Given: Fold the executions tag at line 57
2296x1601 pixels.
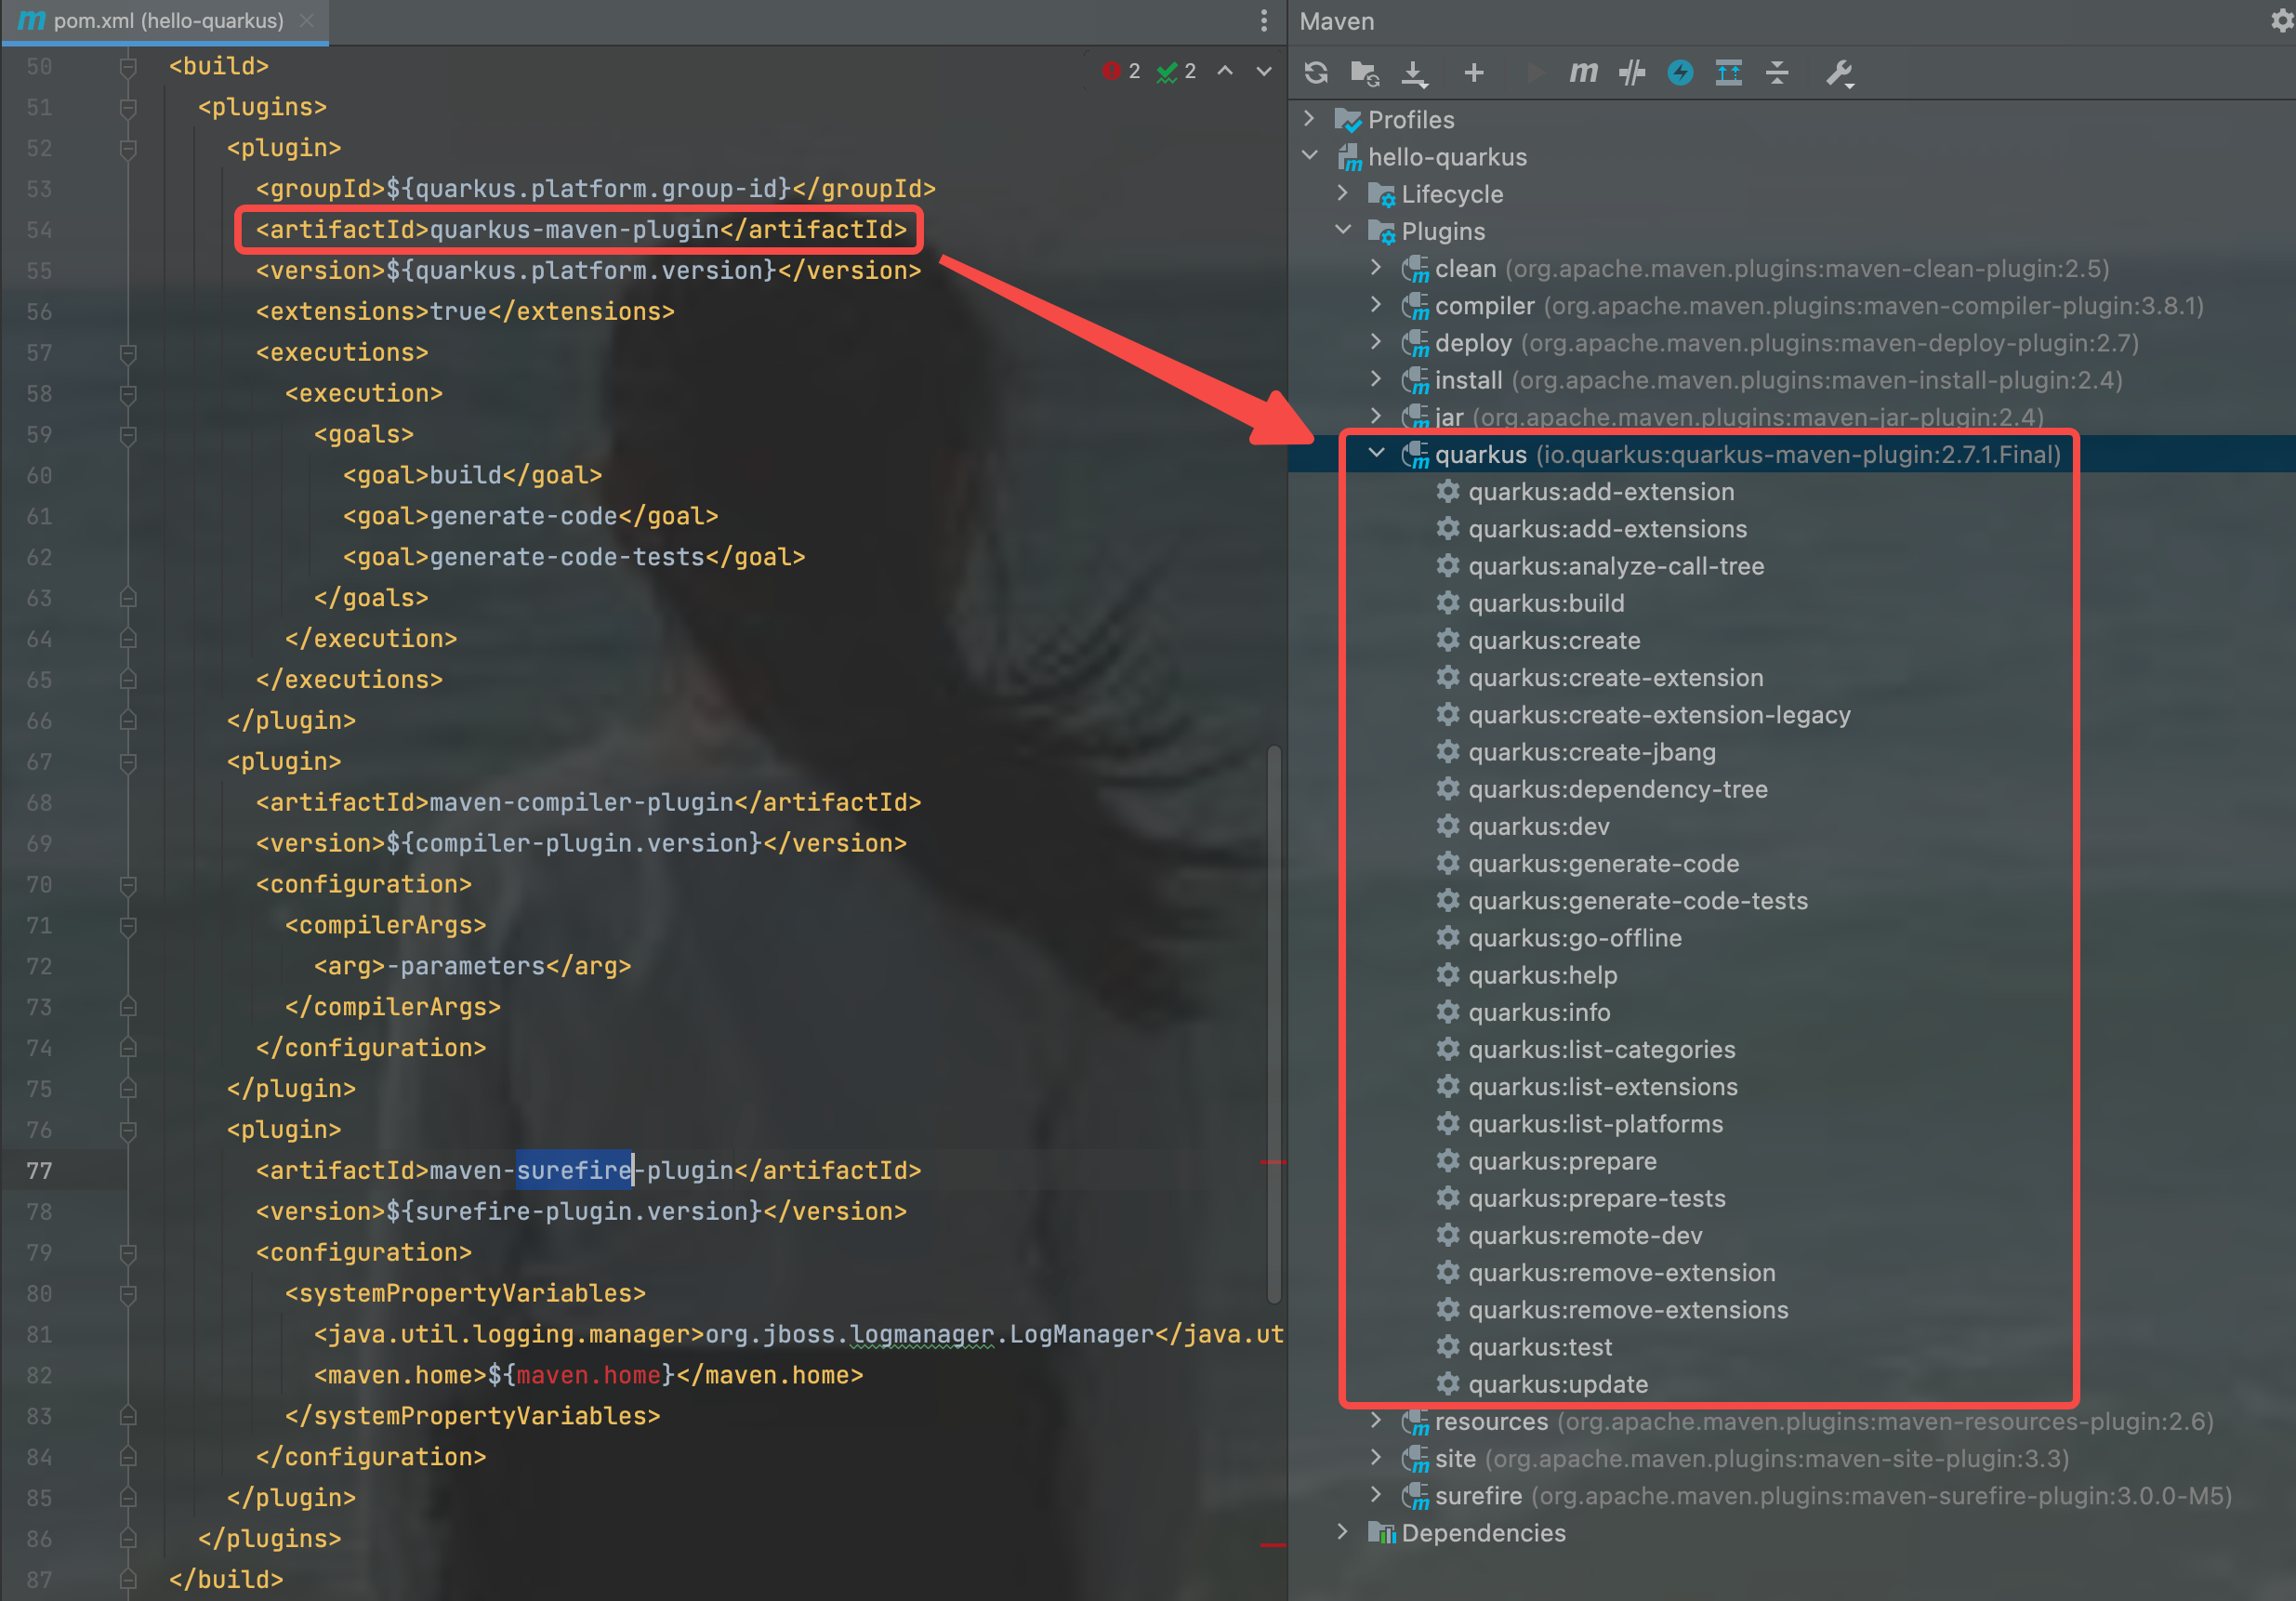Looking at the screenshot, I should (x=128, y=352).
